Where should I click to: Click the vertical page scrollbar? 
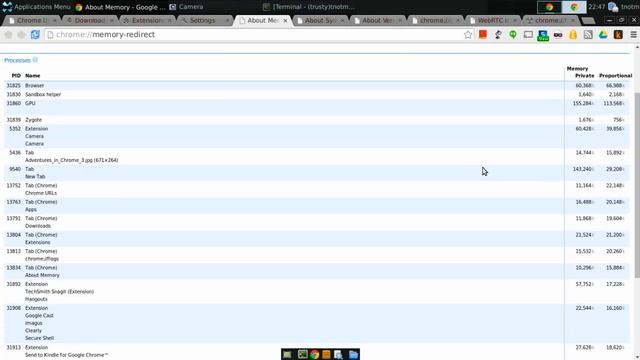click(637, 185)
